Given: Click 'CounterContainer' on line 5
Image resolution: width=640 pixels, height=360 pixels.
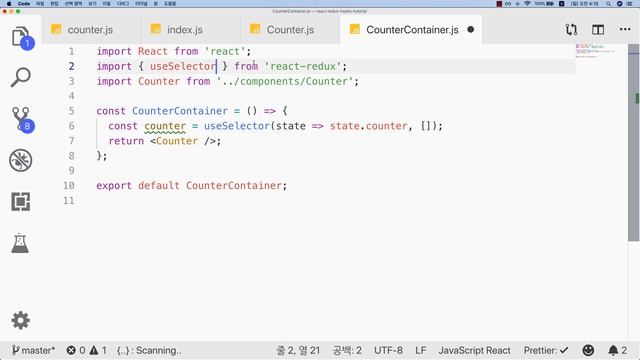Looking at the screenshot, I should [x=180, y=111].
